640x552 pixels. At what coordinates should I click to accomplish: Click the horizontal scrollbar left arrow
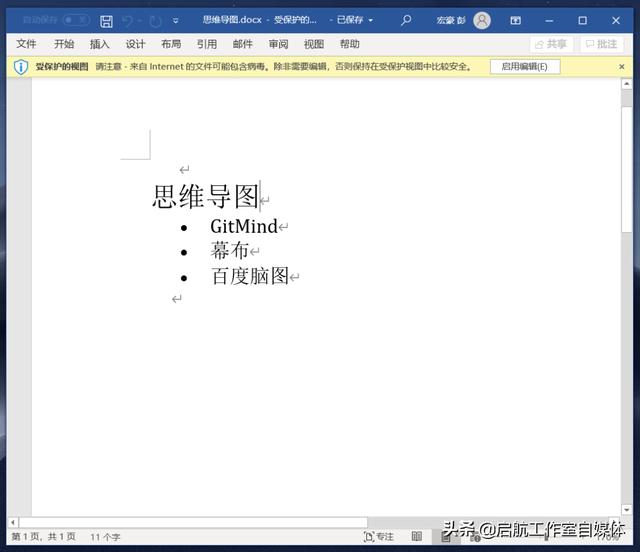click(x=13, y=522)
